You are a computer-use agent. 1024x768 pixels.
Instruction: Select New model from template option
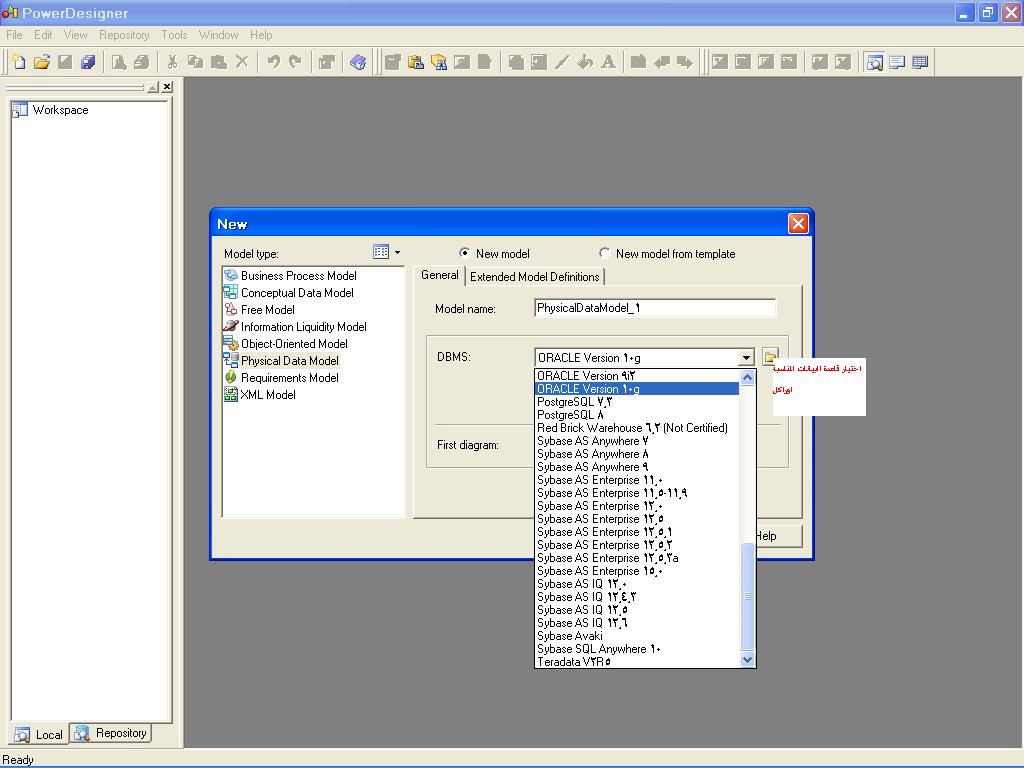604,254
